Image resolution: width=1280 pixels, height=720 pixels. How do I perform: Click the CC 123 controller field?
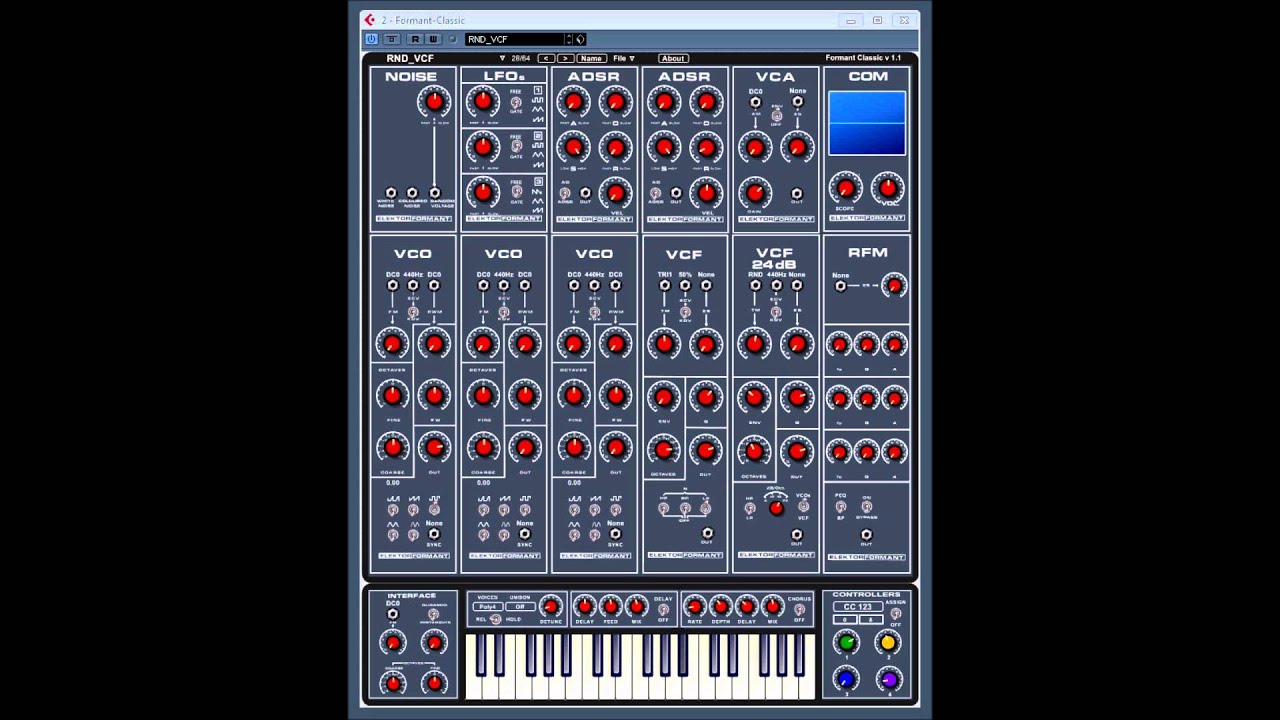pos(858,608)
